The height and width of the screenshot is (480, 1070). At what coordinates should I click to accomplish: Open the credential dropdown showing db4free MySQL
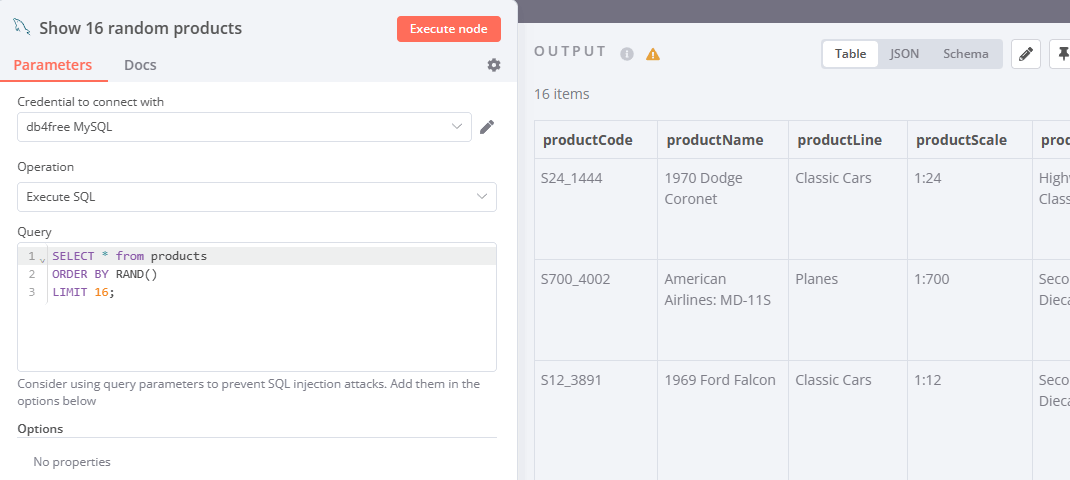tap(244, 127)
